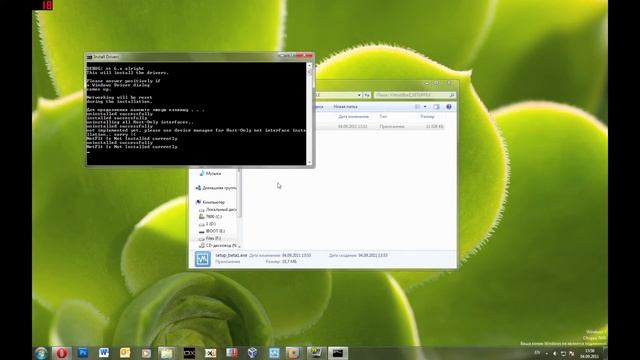The image size is (640, 360).
Task: Open the Windows Start orb
Action: [x=41, y=353]
